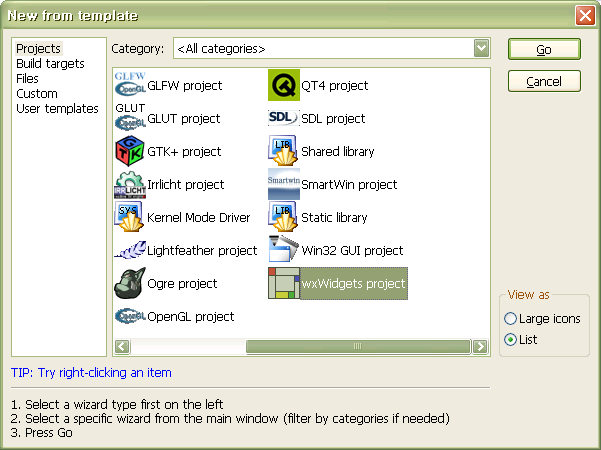Screen dimensions: 601x450
Task: Click the highlighted wxWidgets project label
Action: click(353, 283)
